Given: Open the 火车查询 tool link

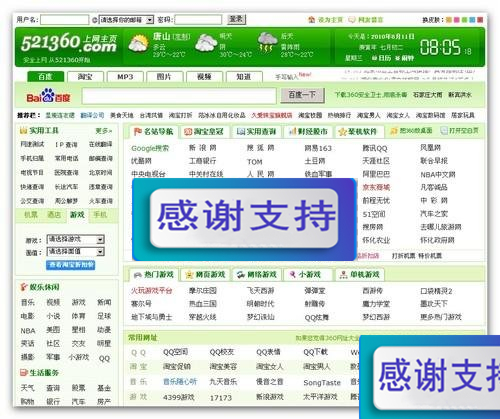Looking at the screenshot, I should tap(101, 201).
